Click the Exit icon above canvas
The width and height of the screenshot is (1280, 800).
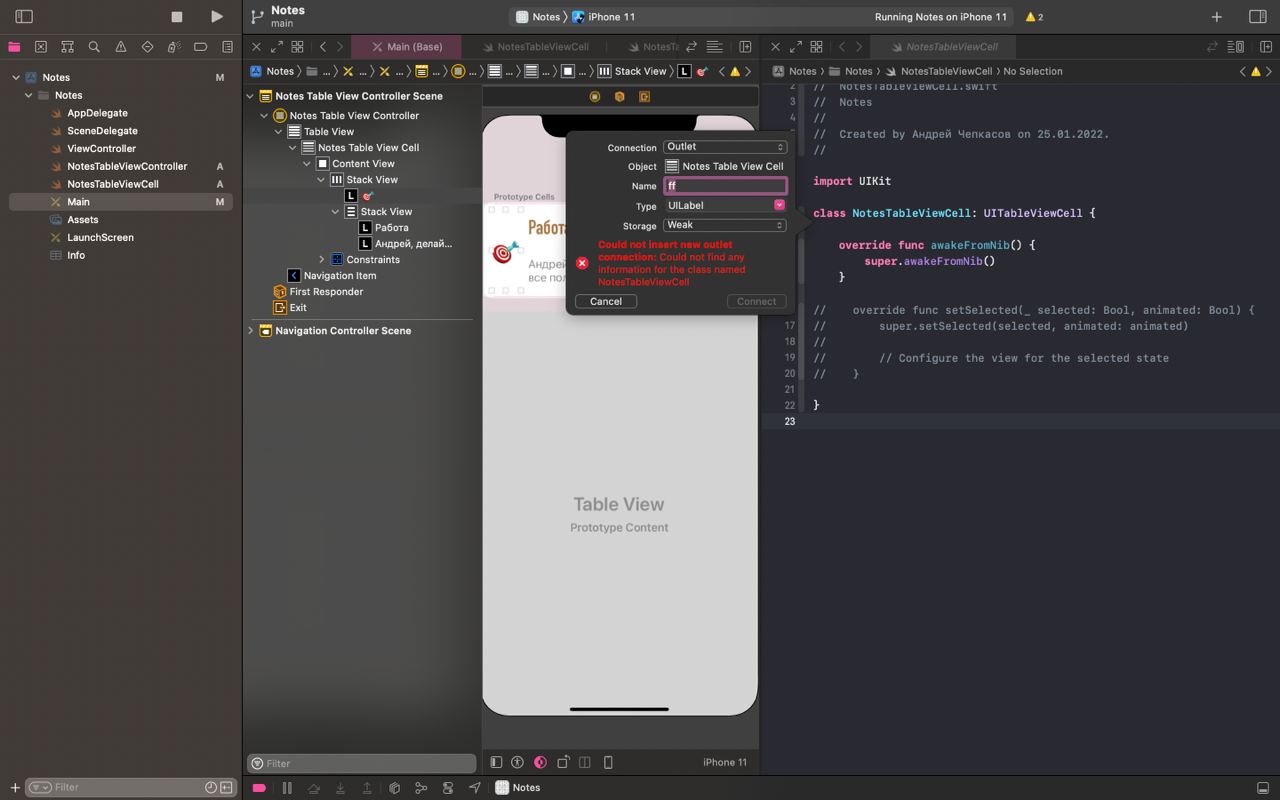(644, 97)
